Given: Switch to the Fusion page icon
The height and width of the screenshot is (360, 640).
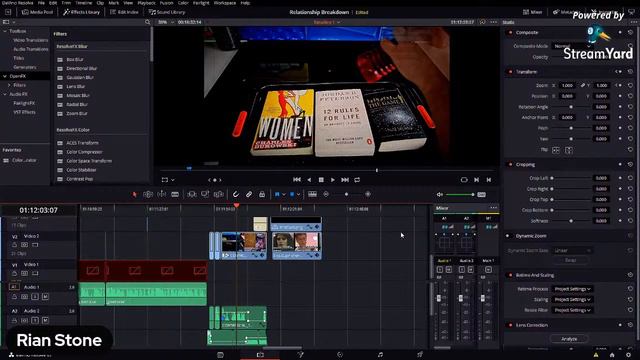Looking at the screenshot, I should click(300, 355).
